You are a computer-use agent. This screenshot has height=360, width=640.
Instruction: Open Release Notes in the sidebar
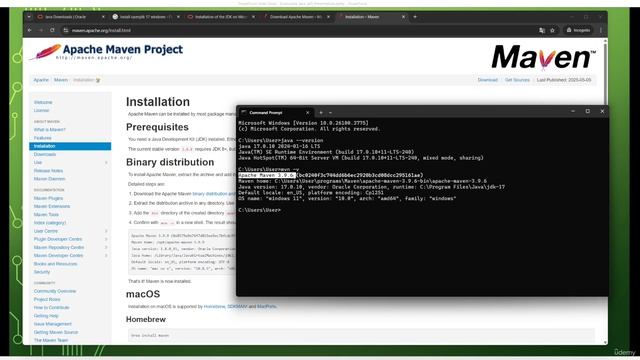click(x=48, y=171)
